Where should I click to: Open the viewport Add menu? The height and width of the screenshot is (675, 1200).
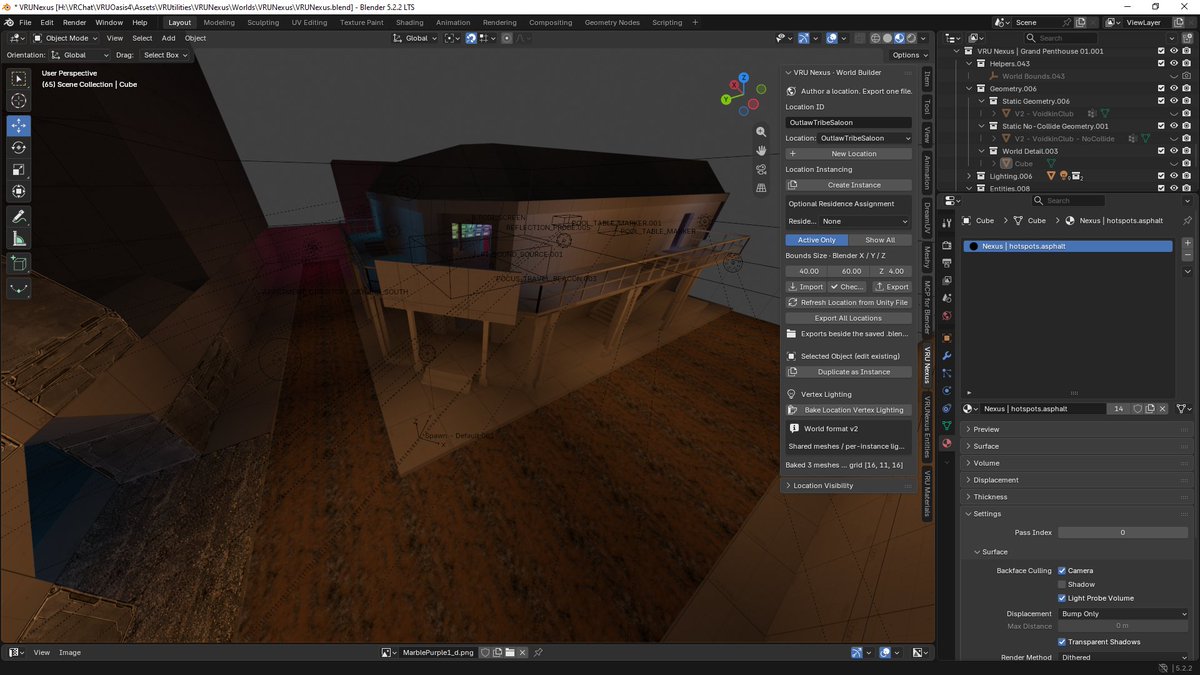[168, 38]
